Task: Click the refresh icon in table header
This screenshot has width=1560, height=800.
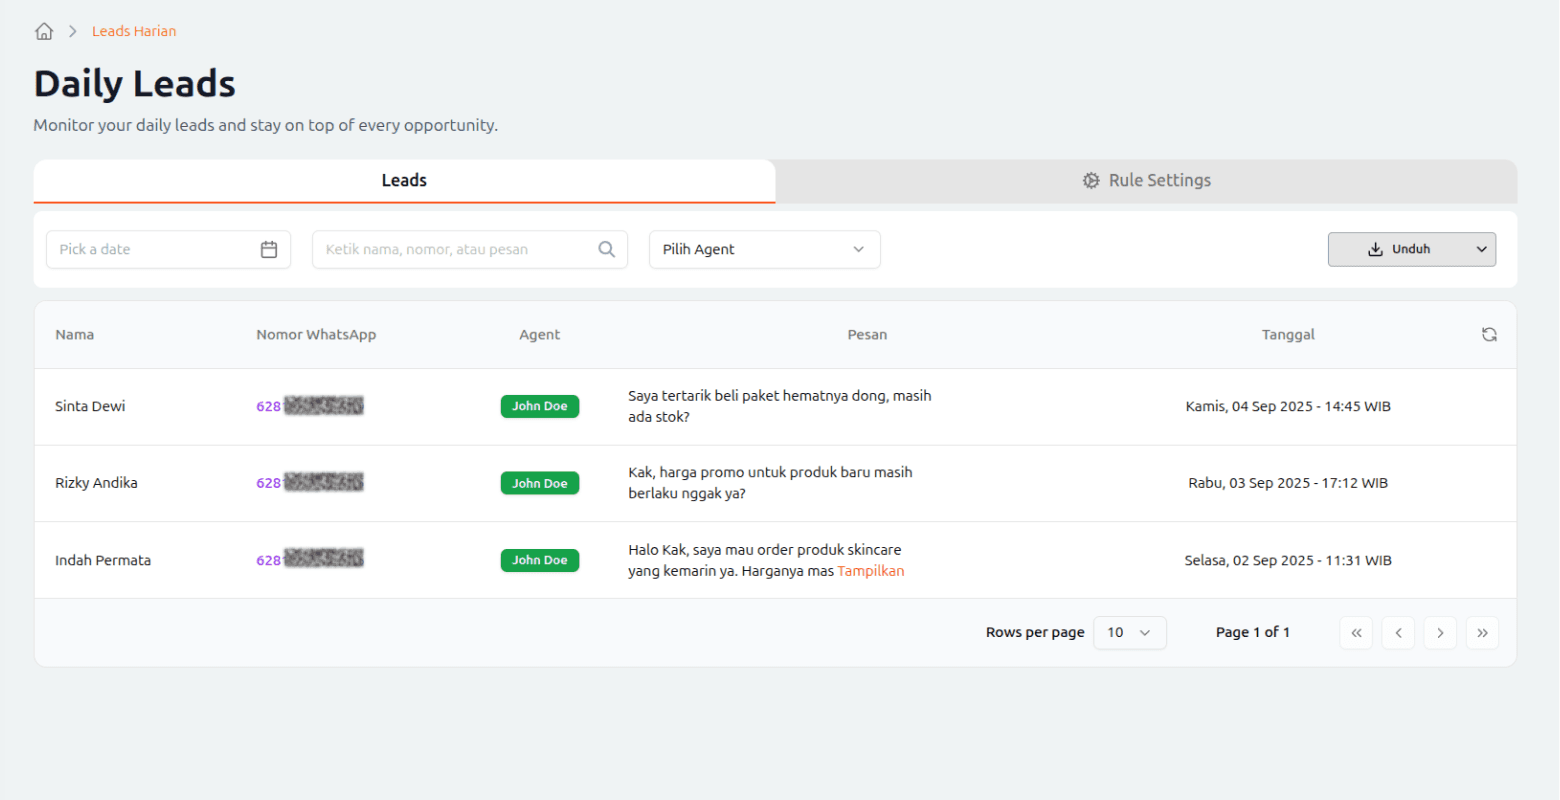Action: point(1489,335)
